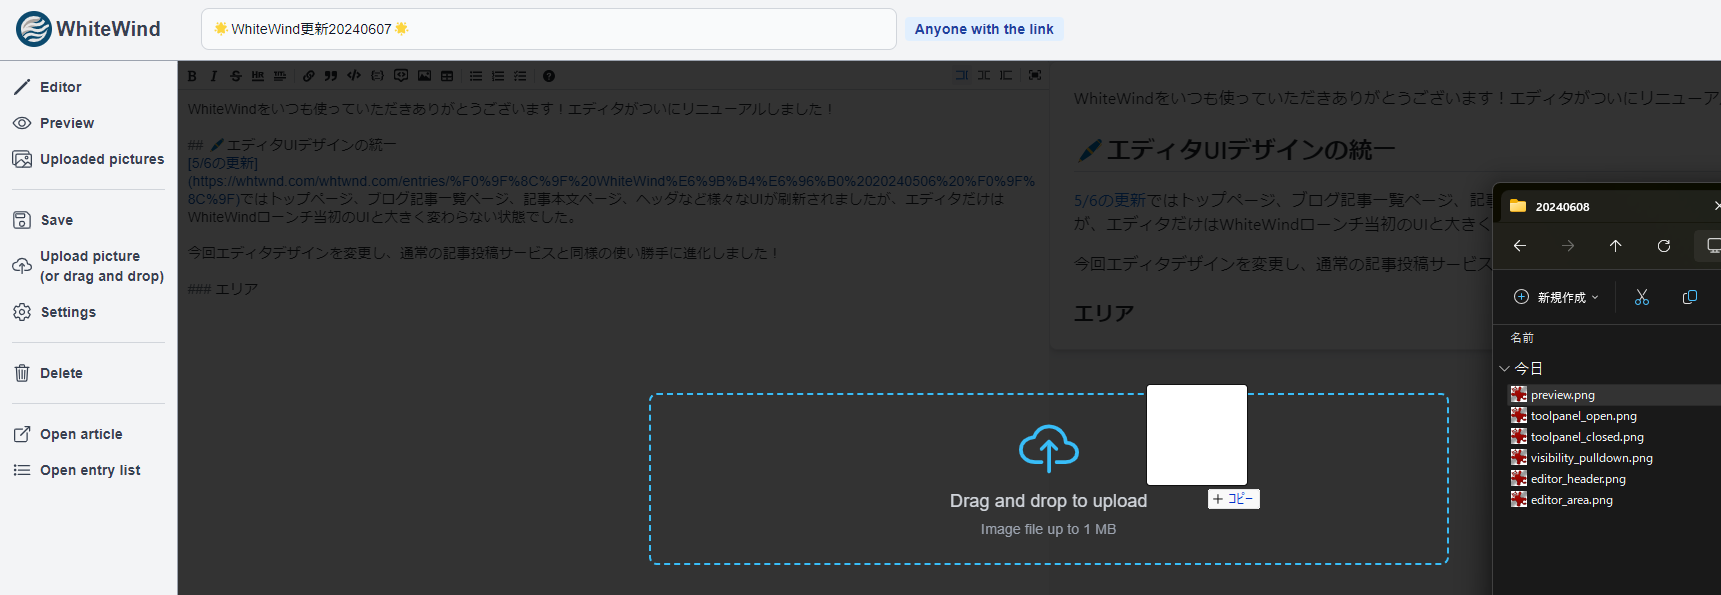Viewport: 1721px width, 595px height.
Task: Insert a table from editor toolbar
Action: click(x=447, y=76)
